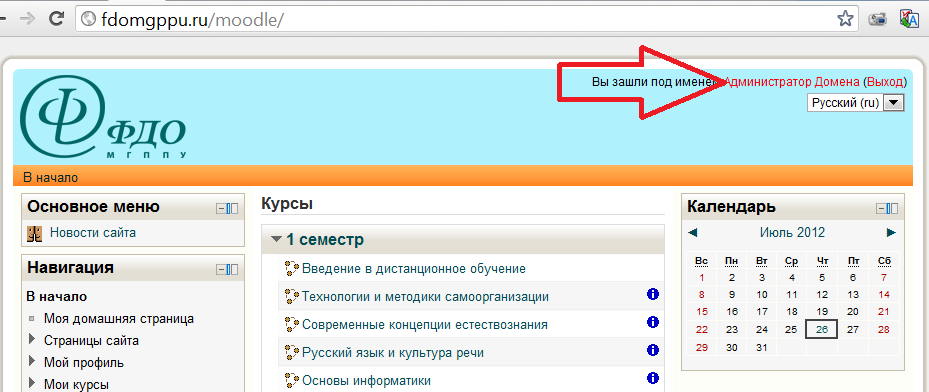Viewport: 929px width, 392px height.
Task: Collapse the Календарь block
Action: click(x=881, y=208)
